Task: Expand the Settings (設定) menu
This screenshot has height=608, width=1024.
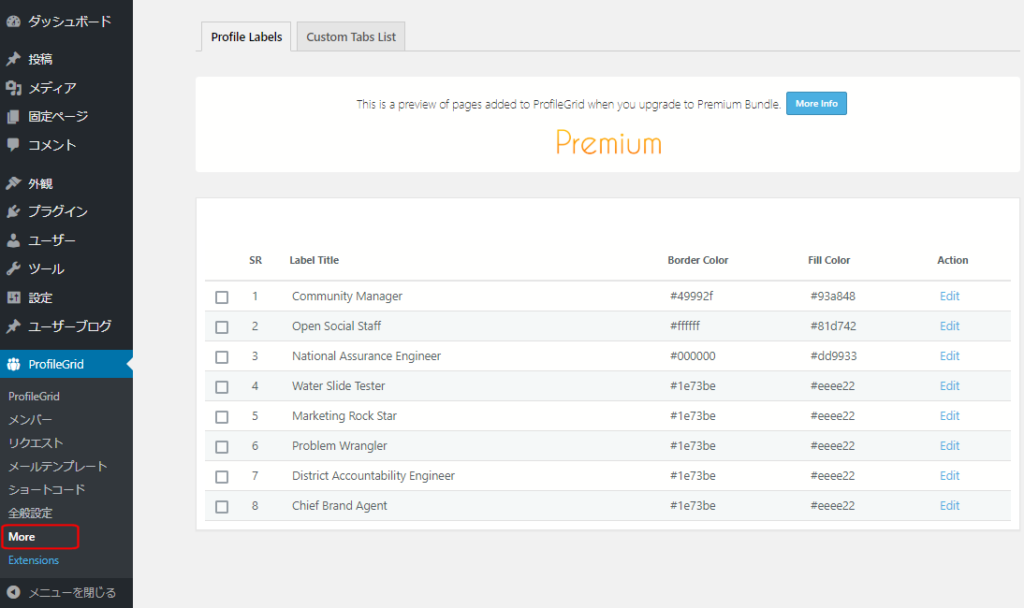Action: [x=40, y=297]
